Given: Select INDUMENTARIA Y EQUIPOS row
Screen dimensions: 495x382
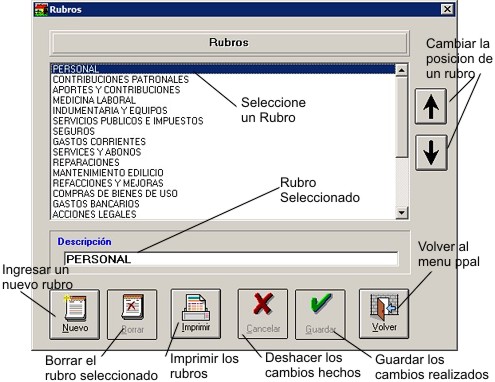Looking at the screenshot, I should pos(223,110).
